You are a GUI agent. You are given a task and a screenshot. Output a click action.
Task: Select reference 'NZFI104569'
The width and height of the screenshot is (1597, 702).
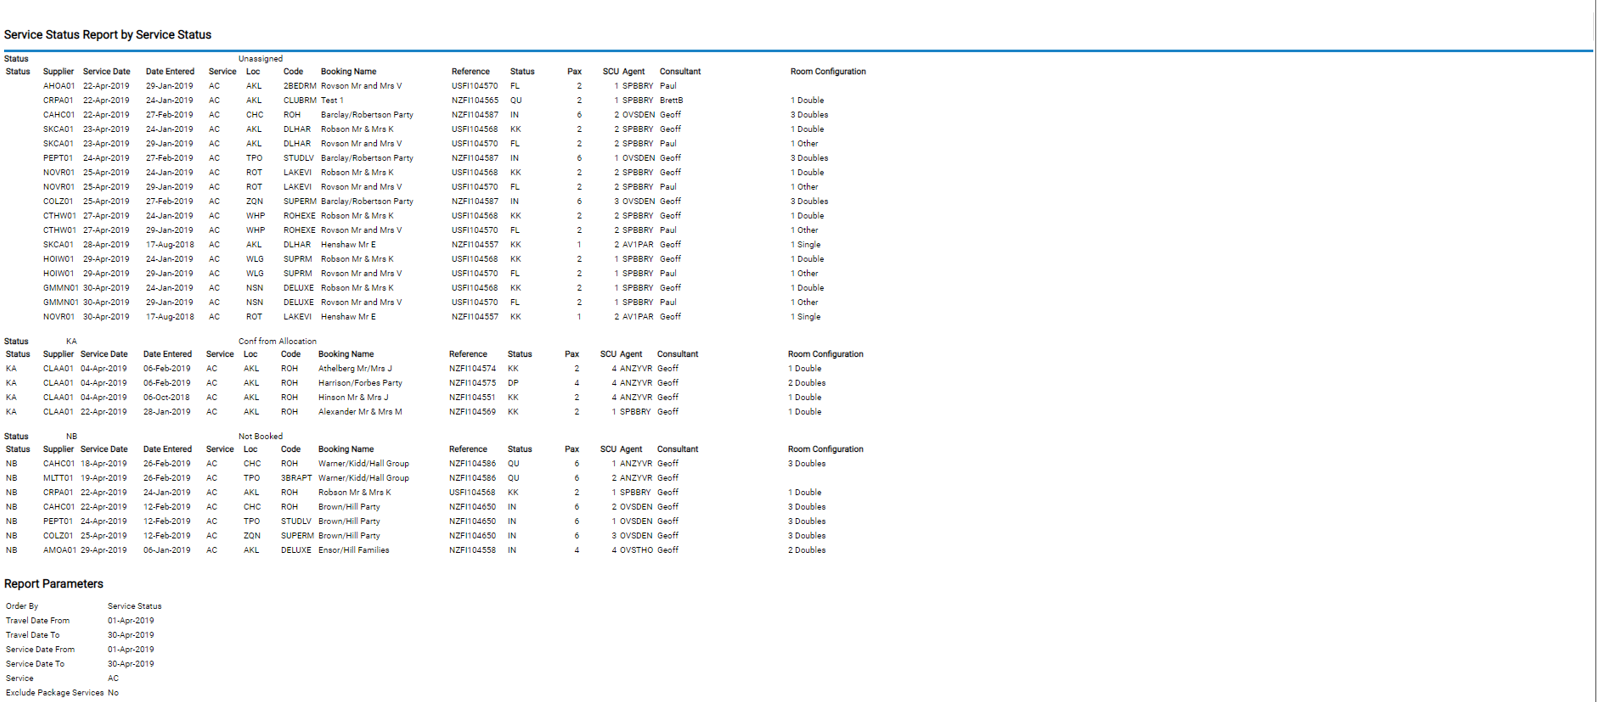tap(472, 412)
